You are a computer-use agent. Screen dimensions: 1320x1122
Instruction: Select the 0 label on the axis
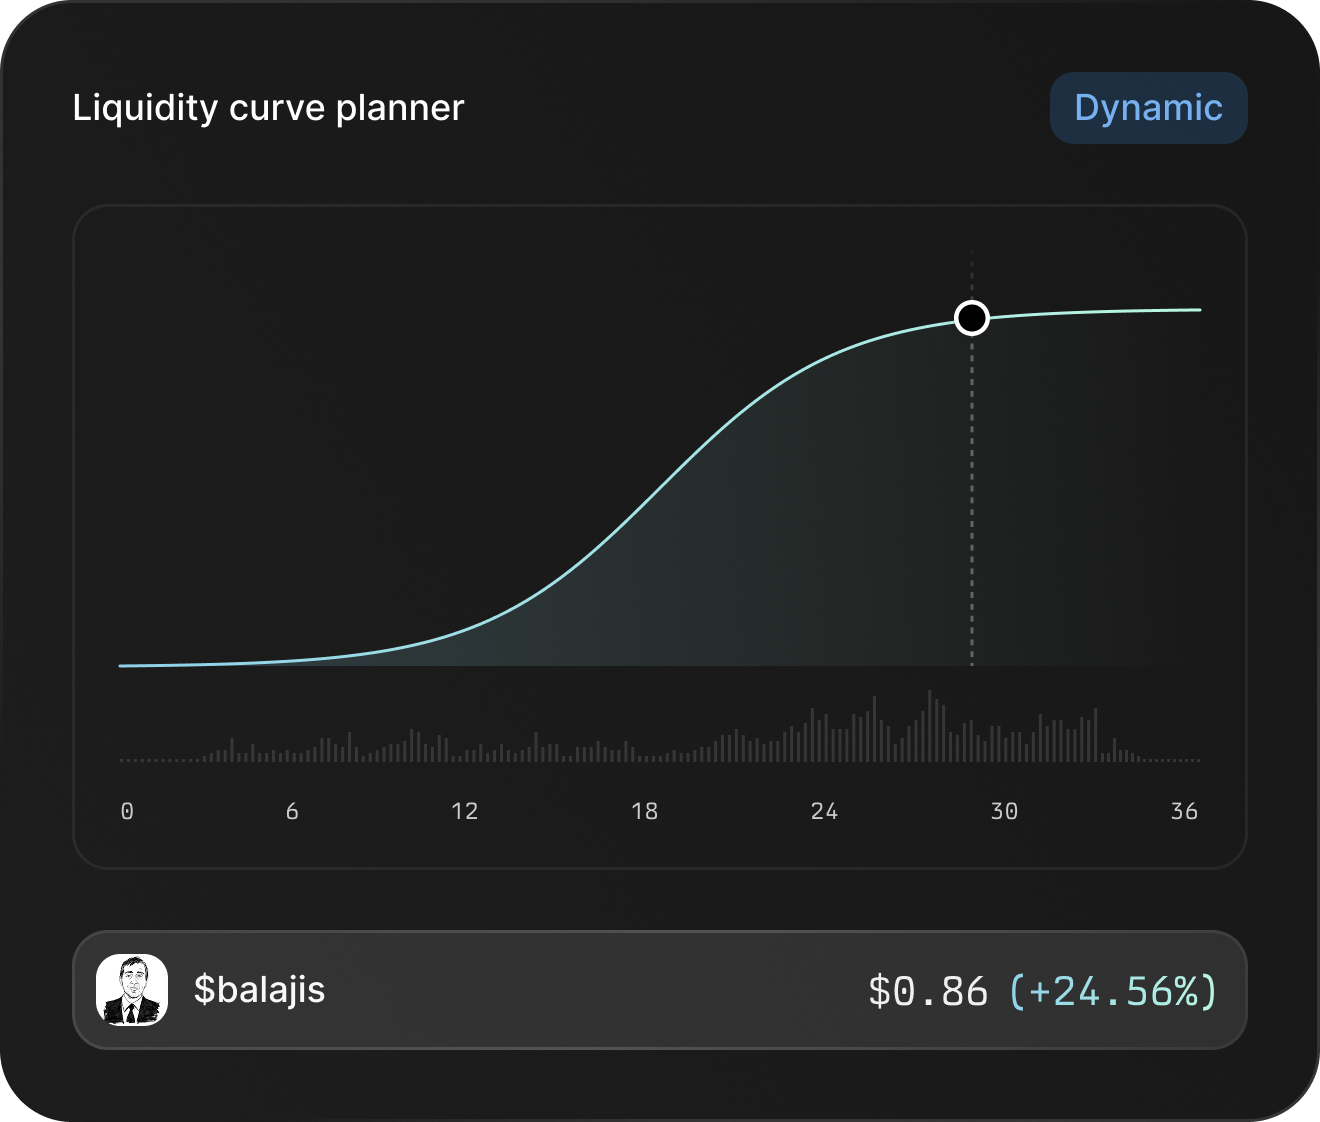(127, 811)
